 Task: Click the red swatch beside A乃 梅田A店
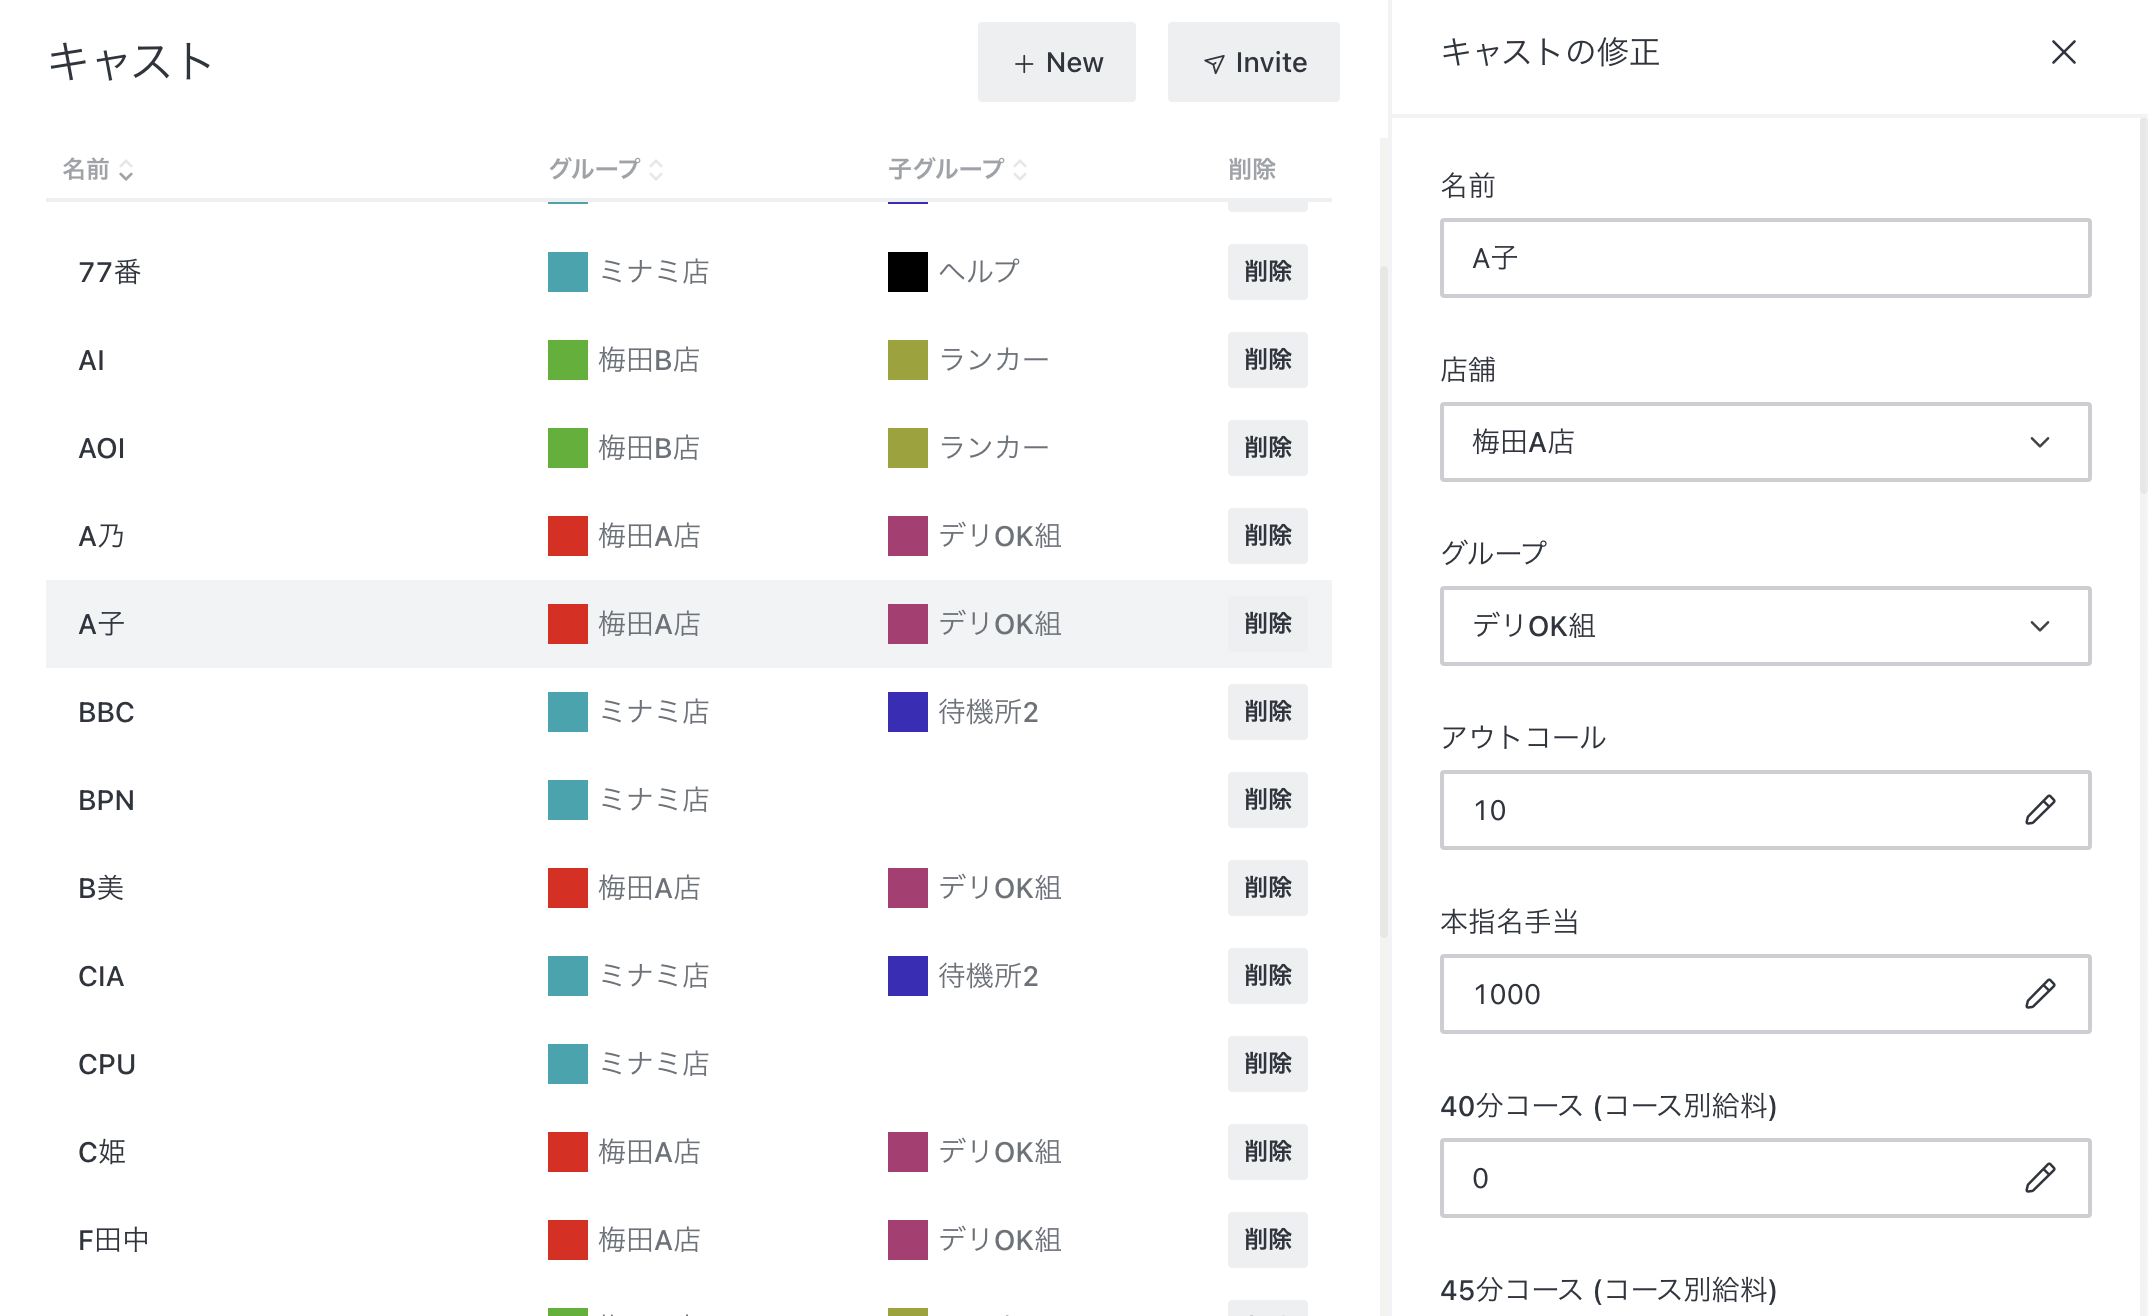click(567, 535)
